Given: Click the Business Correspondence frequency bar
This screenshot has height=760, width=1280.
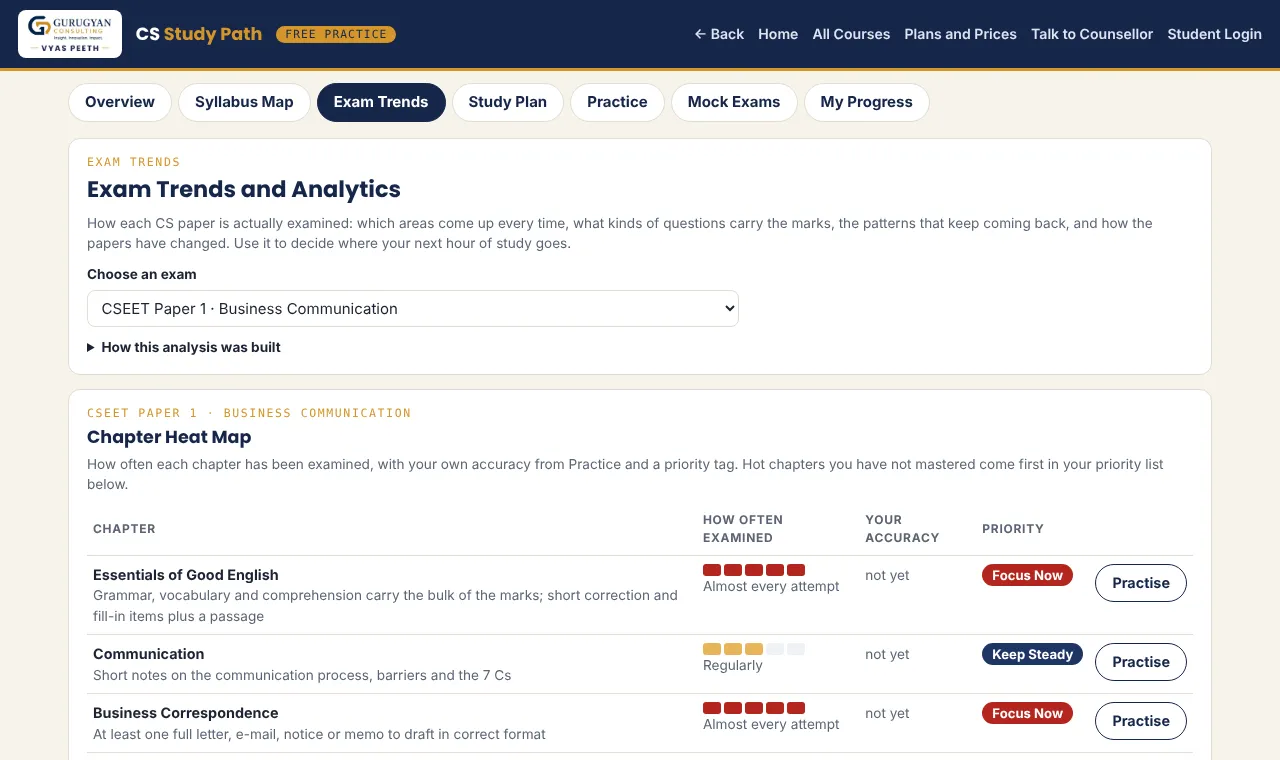Looking at the screenshot, I should pos(754,708).
